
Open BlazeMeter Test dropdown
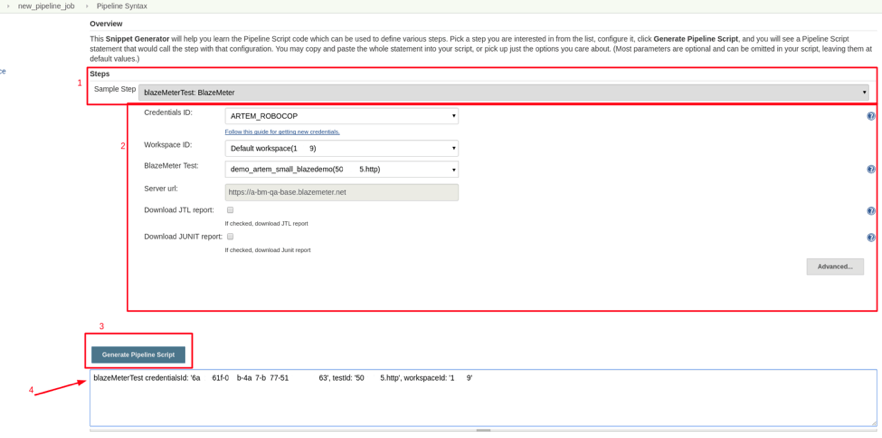[x=341, y=169]
